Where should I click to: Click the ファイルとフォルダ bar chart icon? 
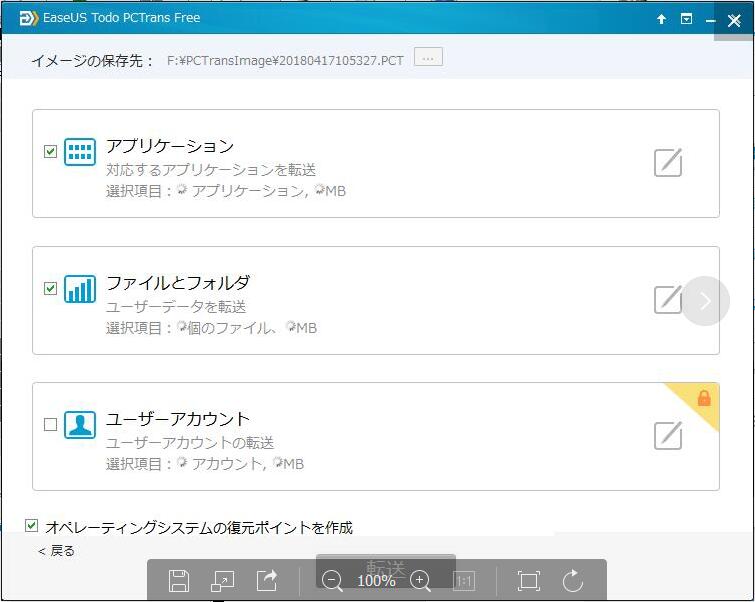click(80, 288)
